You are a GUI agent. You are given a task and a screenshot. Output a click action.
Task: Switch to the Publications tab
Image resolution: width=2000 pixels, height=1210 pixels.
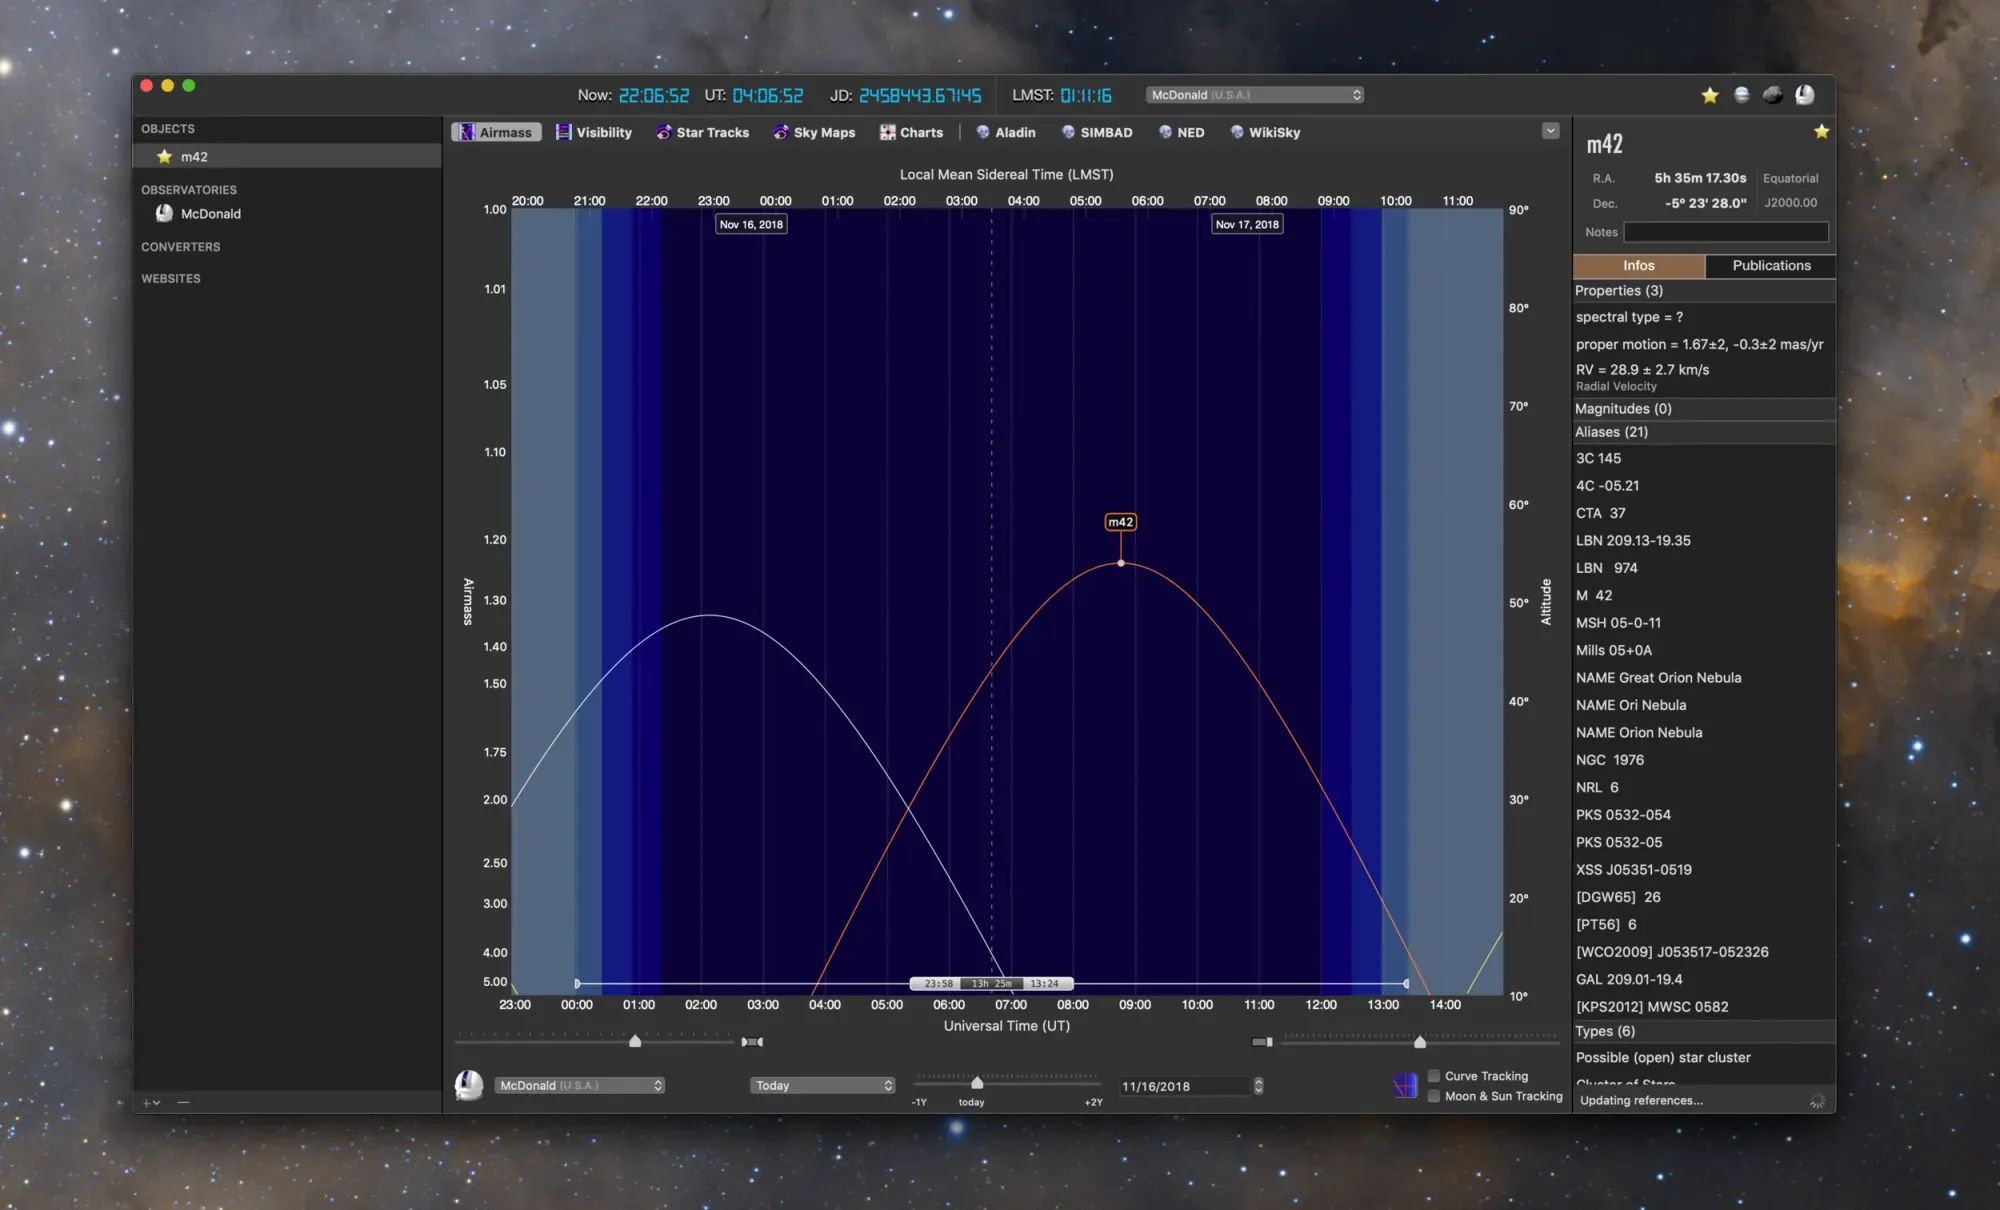tap(1770, 265)
